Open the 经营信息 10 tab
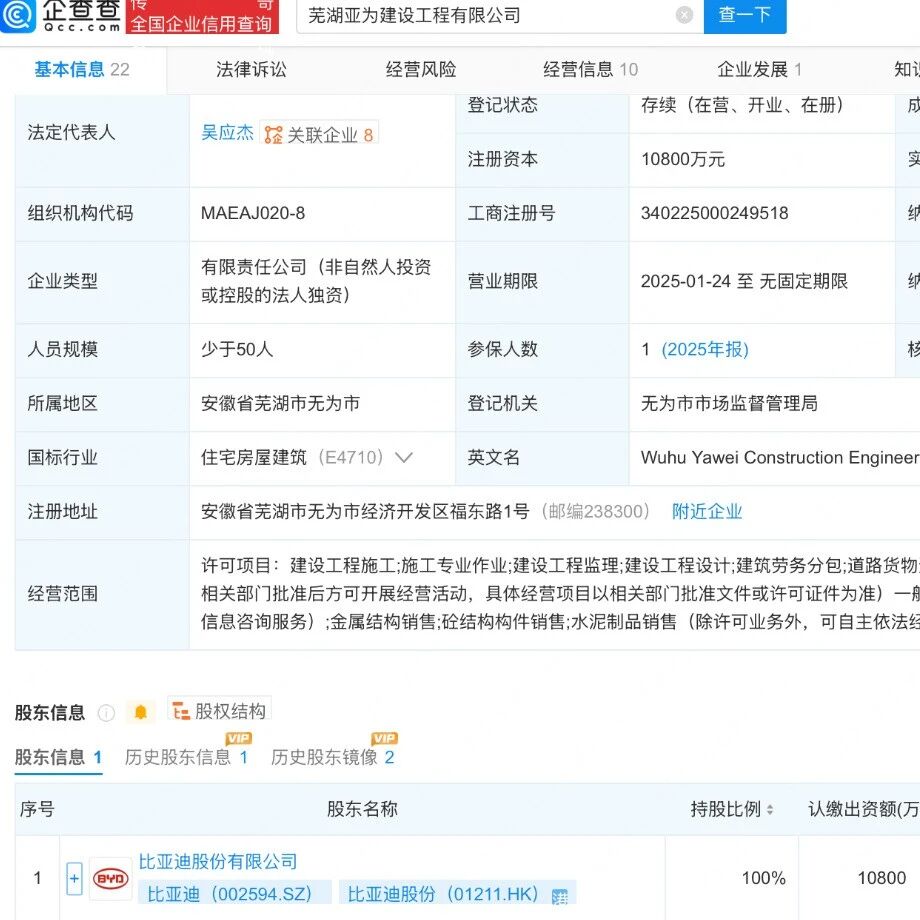This screenshot has height=920, width=920. pyautogui.click(x=590, y=69)
